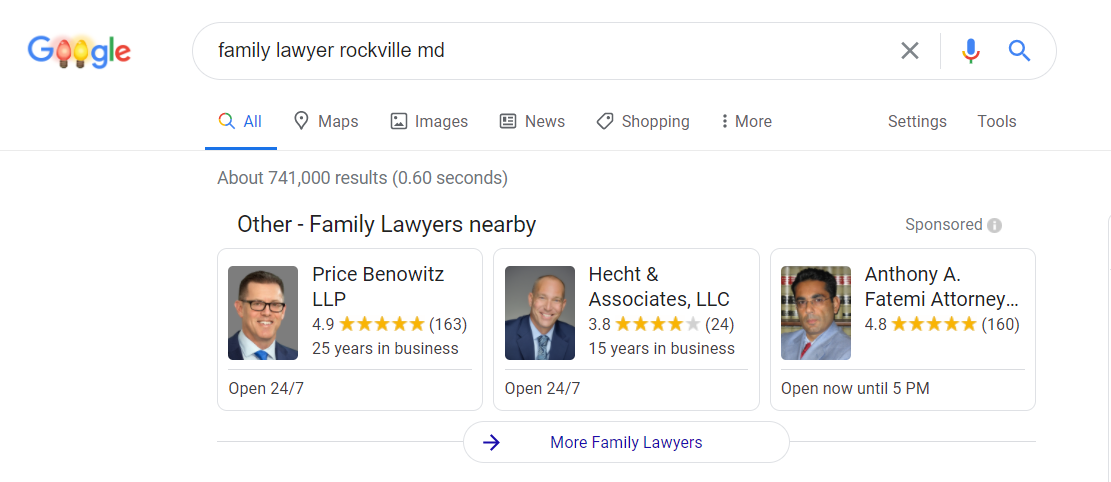Open Price Benowitz LLP listing
The width and height of the screenshot is (1111, 482).
378,286
